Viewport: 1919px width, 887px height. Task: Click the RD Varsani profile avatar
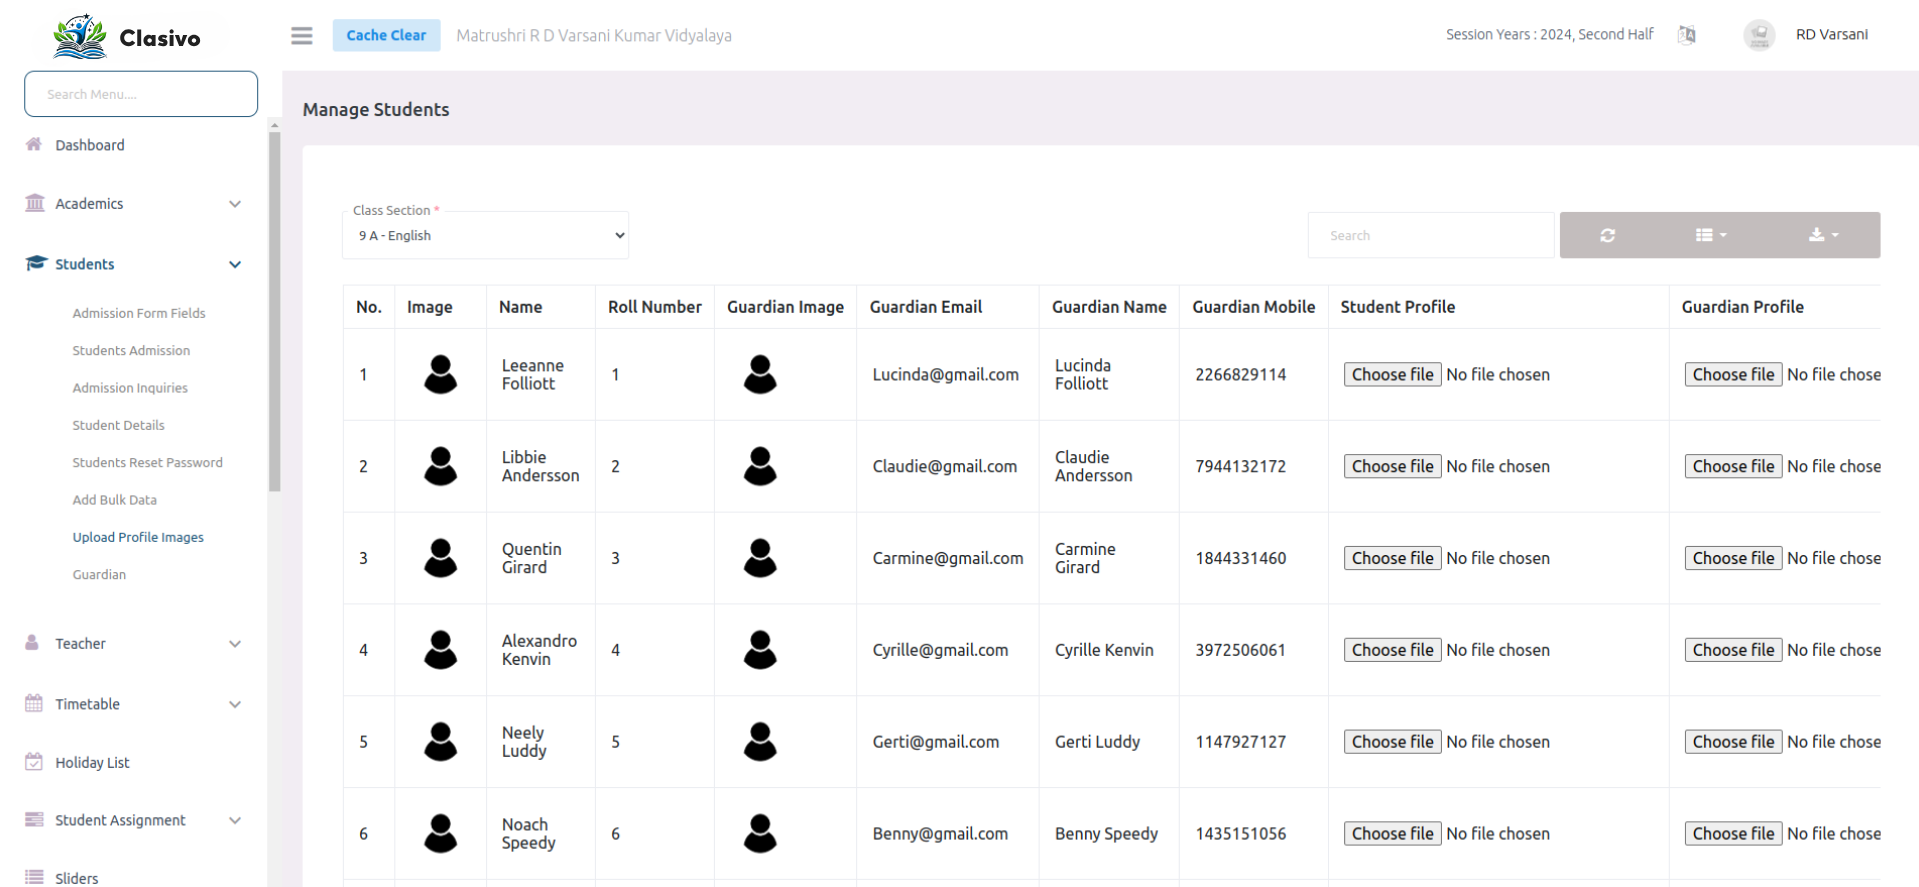tap(1759, 35)
